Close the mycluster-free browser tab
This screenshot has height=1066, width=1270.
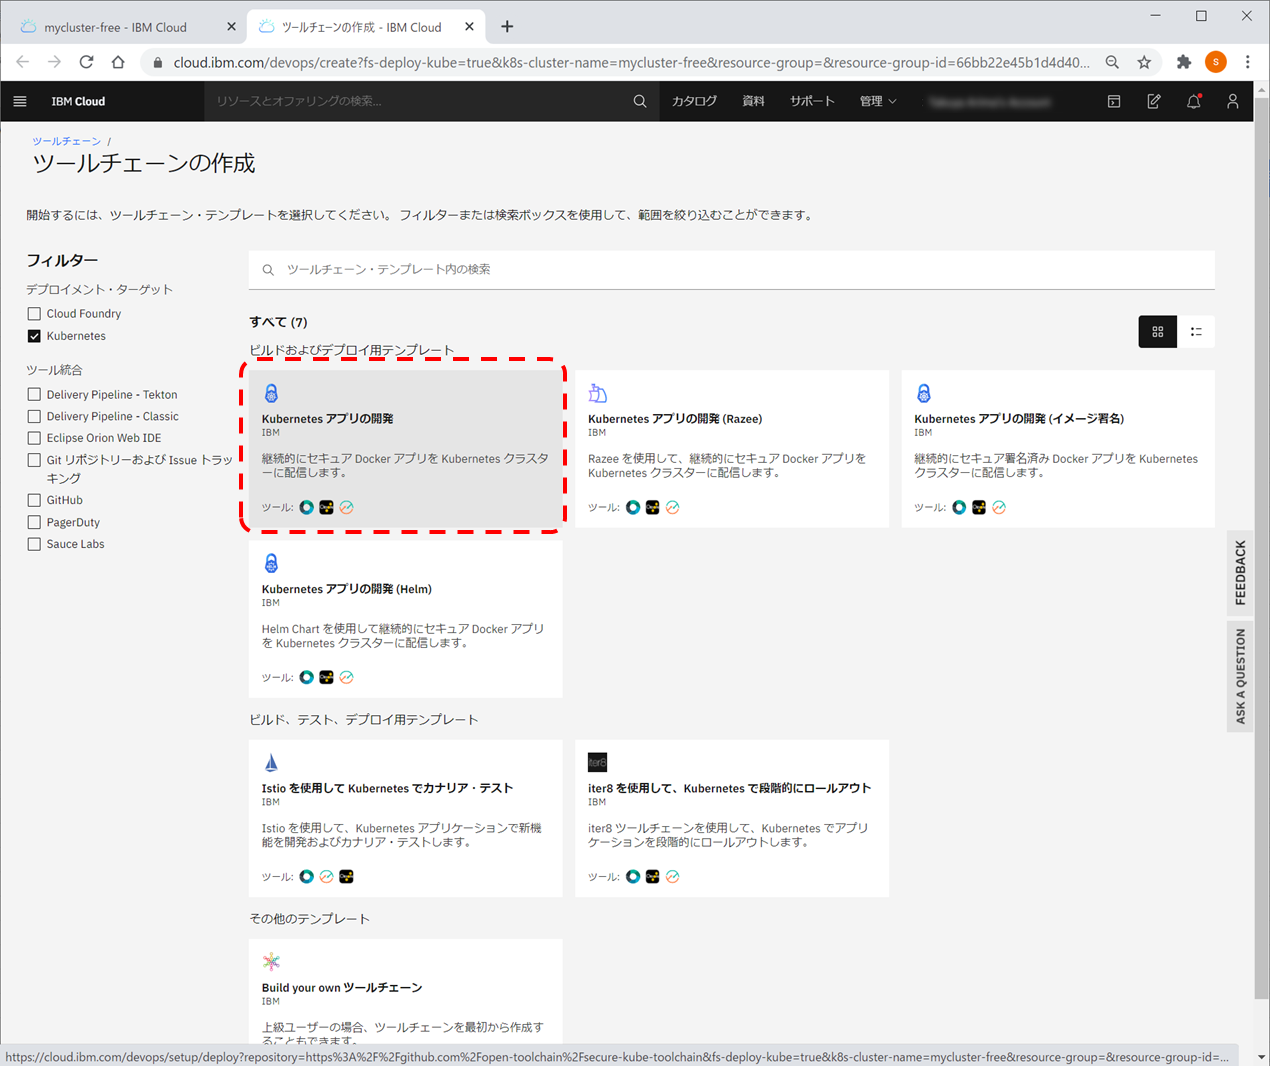click(231, 27)
